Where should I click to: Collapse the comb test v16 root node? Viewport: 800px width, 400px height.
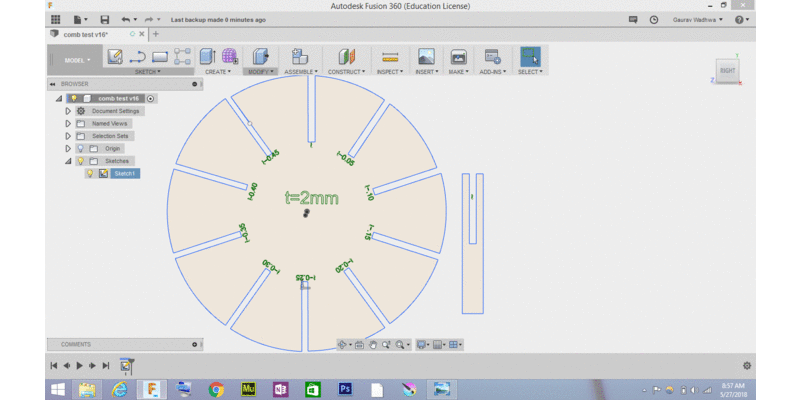click(x=59, y=98)
